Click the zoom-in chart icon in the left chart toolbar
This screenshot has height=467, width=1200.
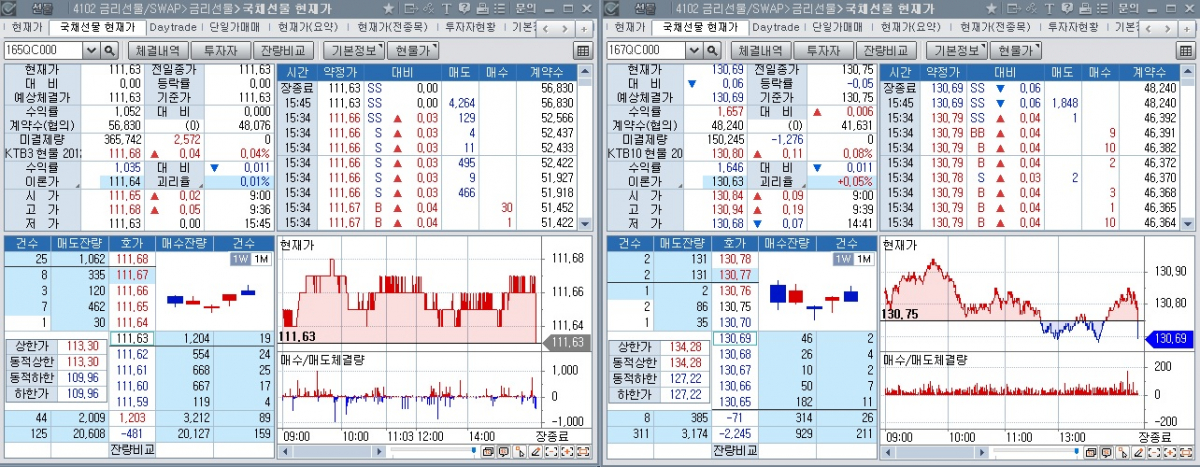click(567, 452)
